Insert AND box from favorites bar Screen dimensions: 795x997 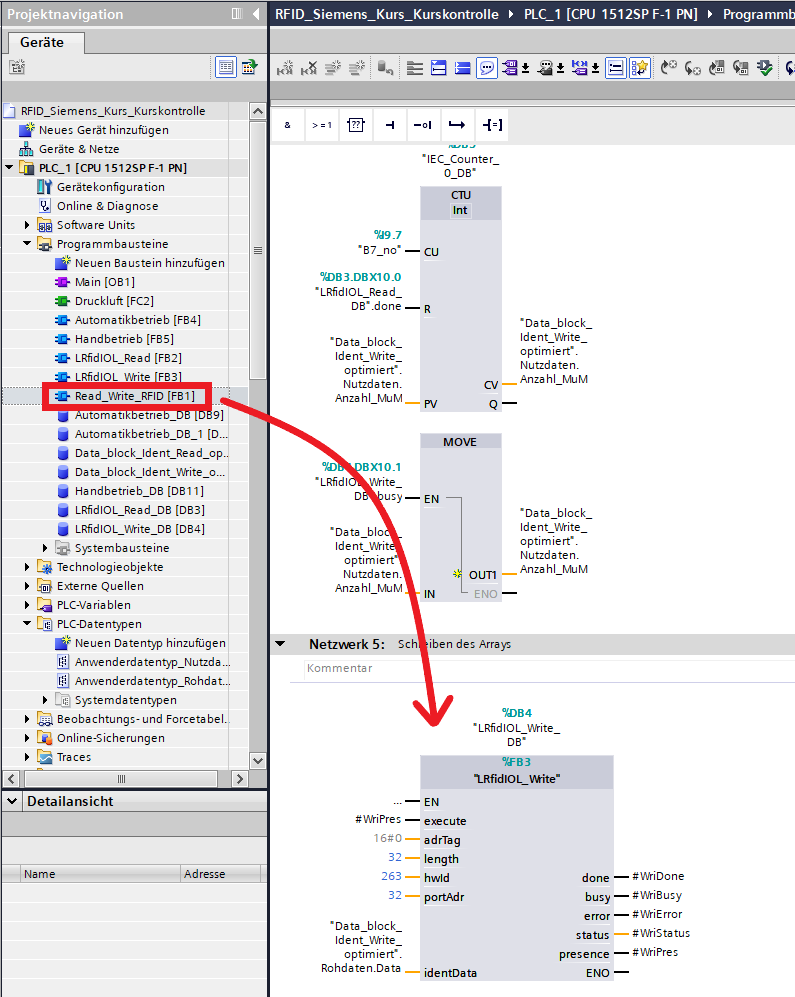pos(288,125)
